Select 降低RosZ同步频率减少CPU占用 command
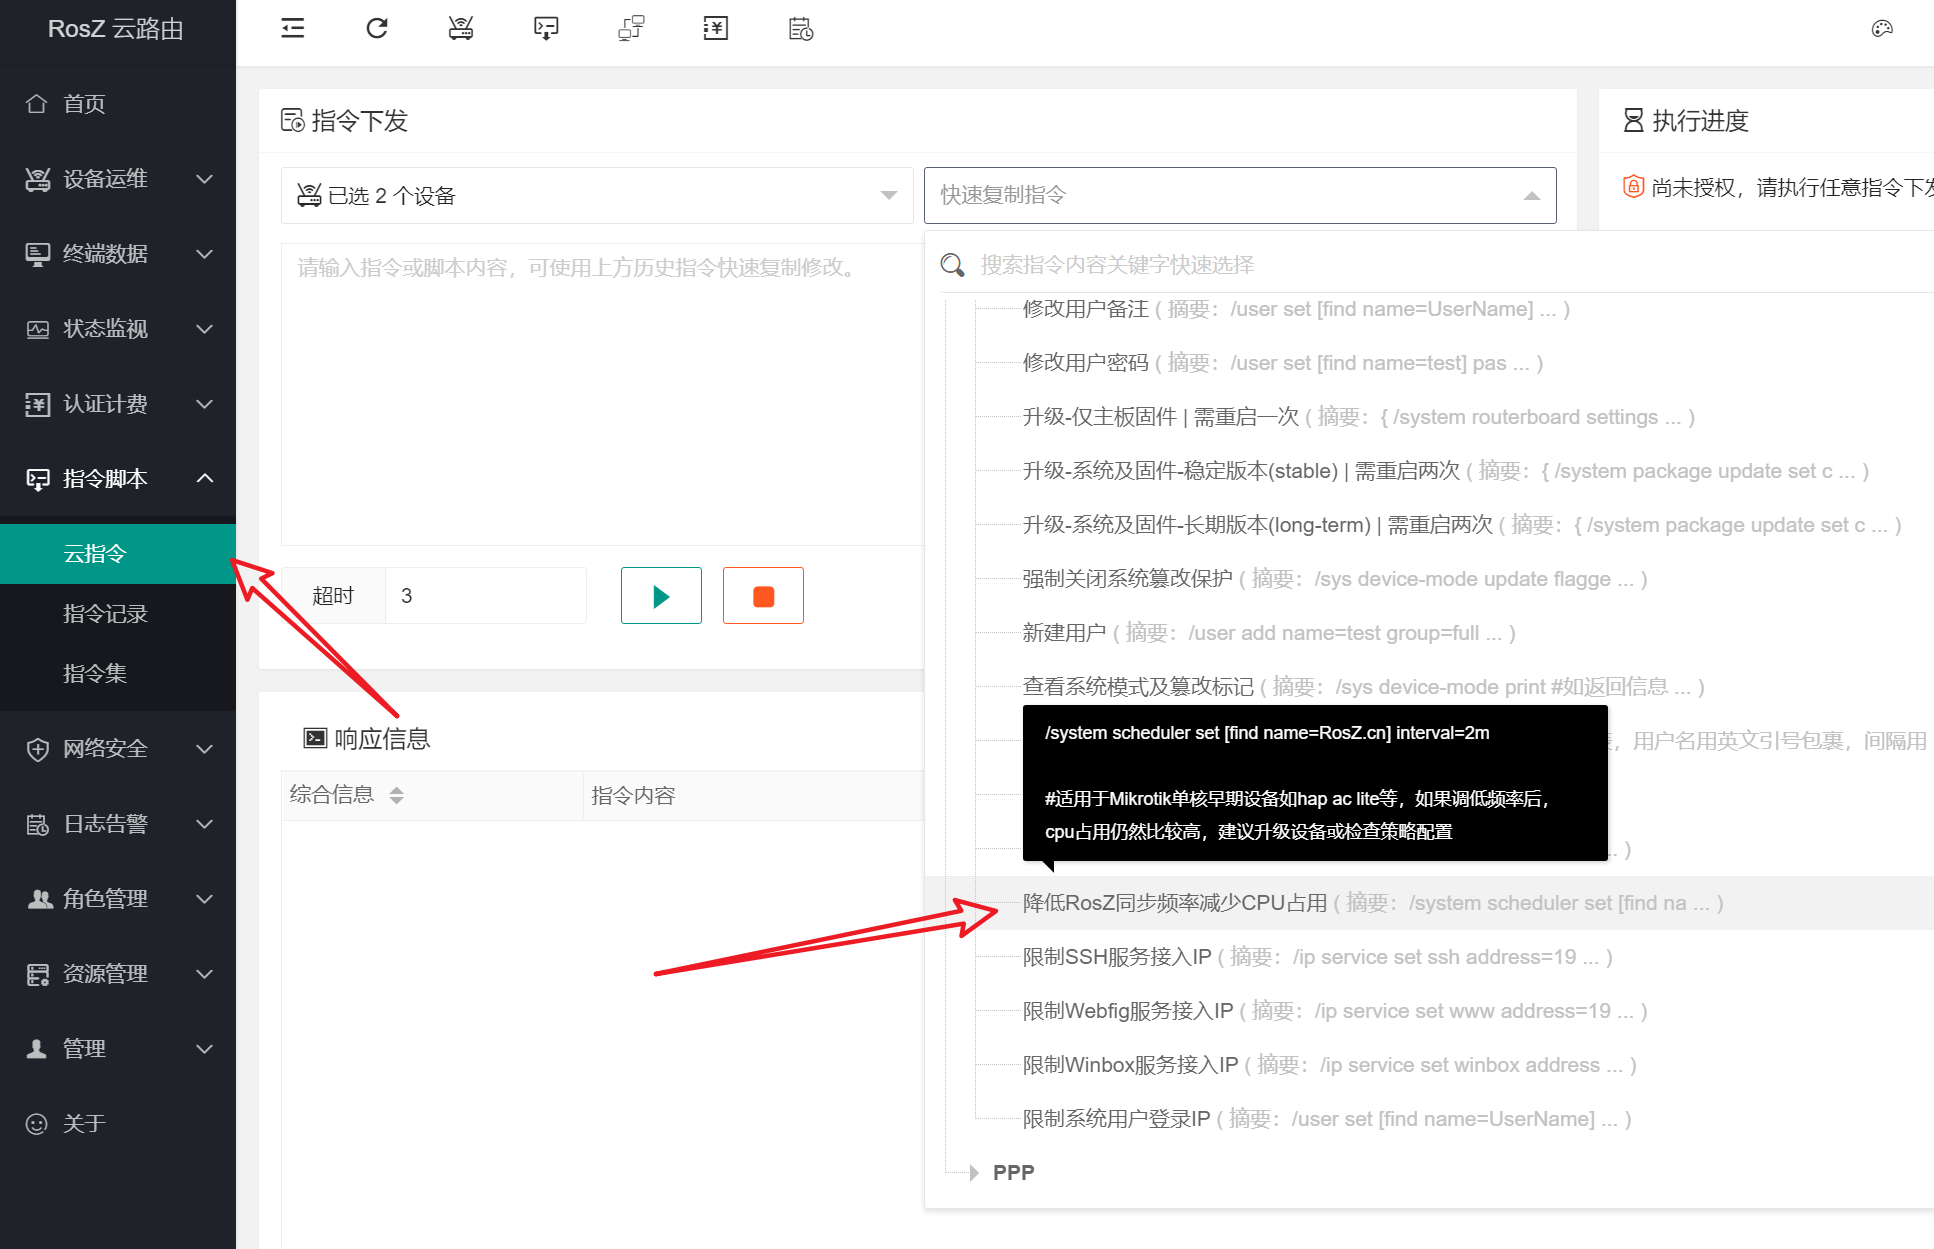 1373,903
